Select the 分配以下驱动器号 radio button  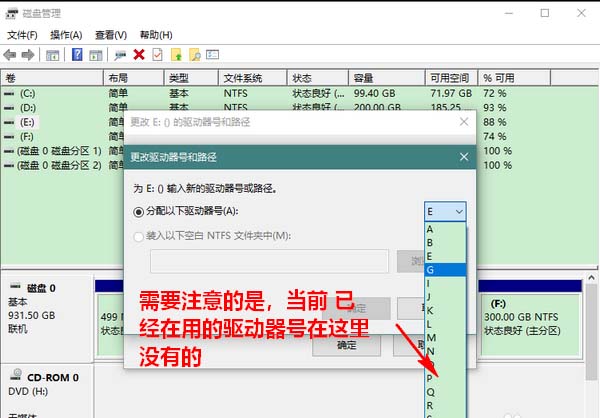139,211
